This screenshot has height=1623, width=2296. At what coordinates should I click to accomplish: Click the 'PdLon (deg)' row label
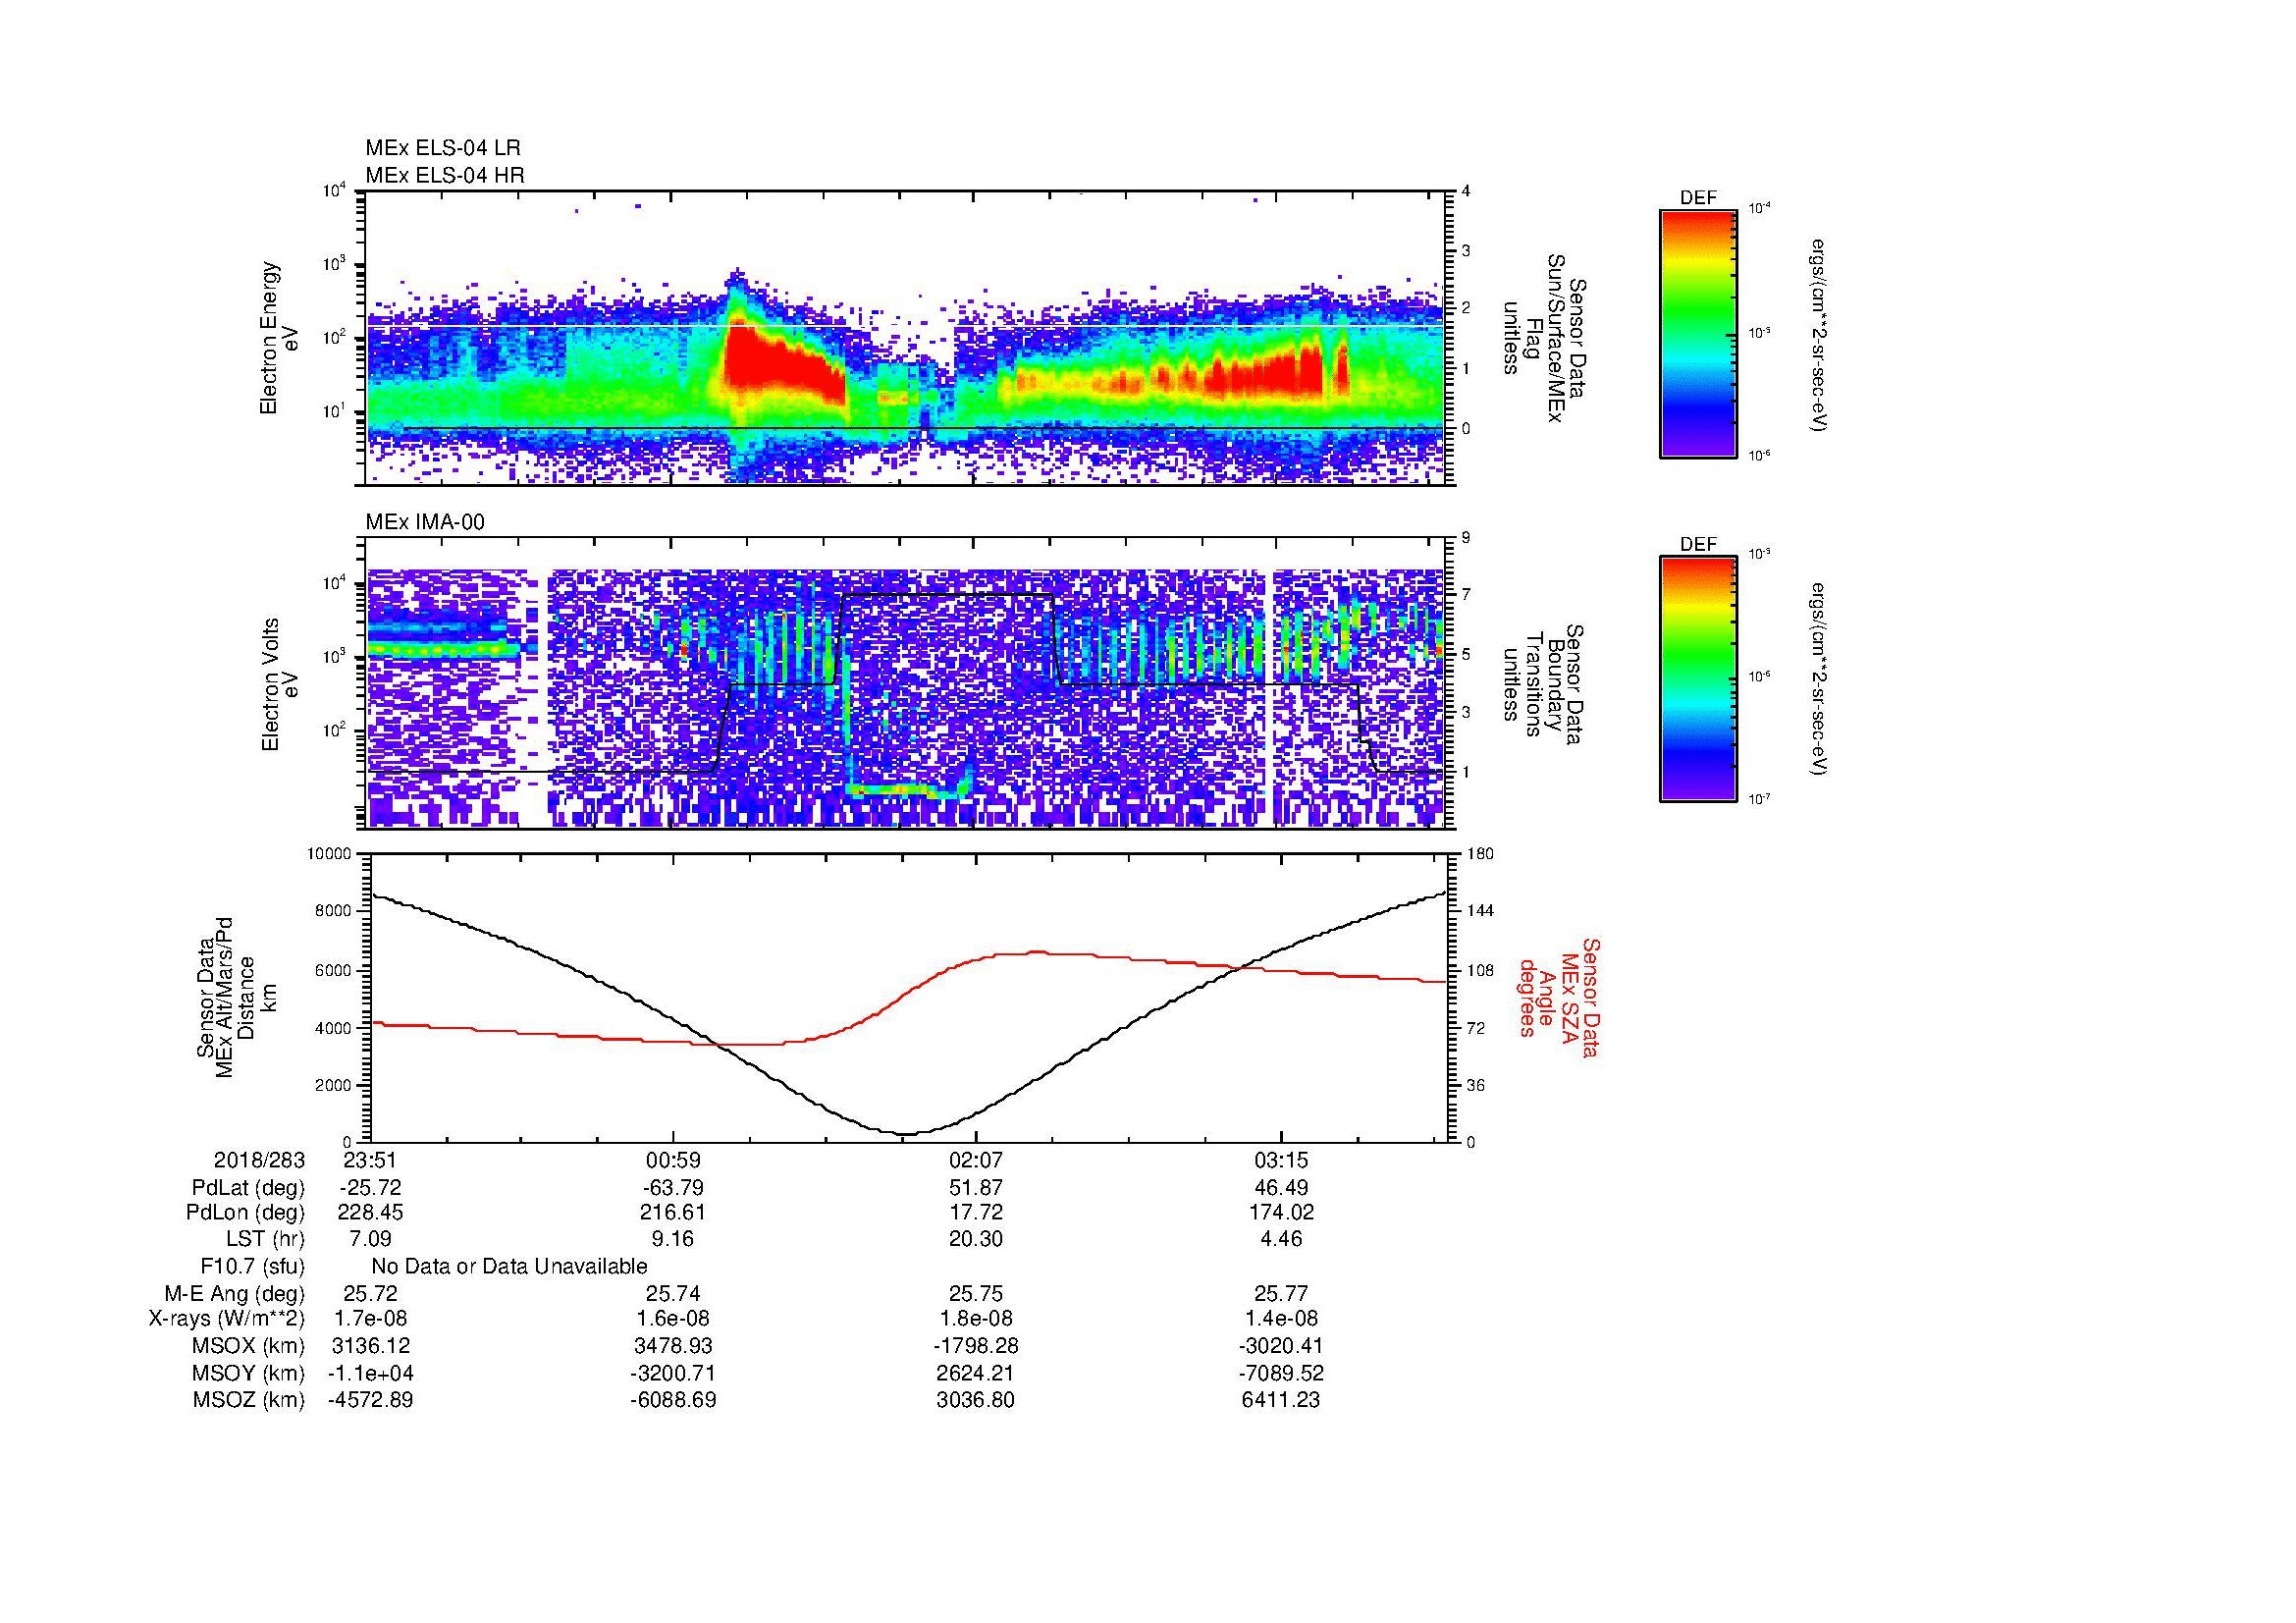pos(245,1212)
